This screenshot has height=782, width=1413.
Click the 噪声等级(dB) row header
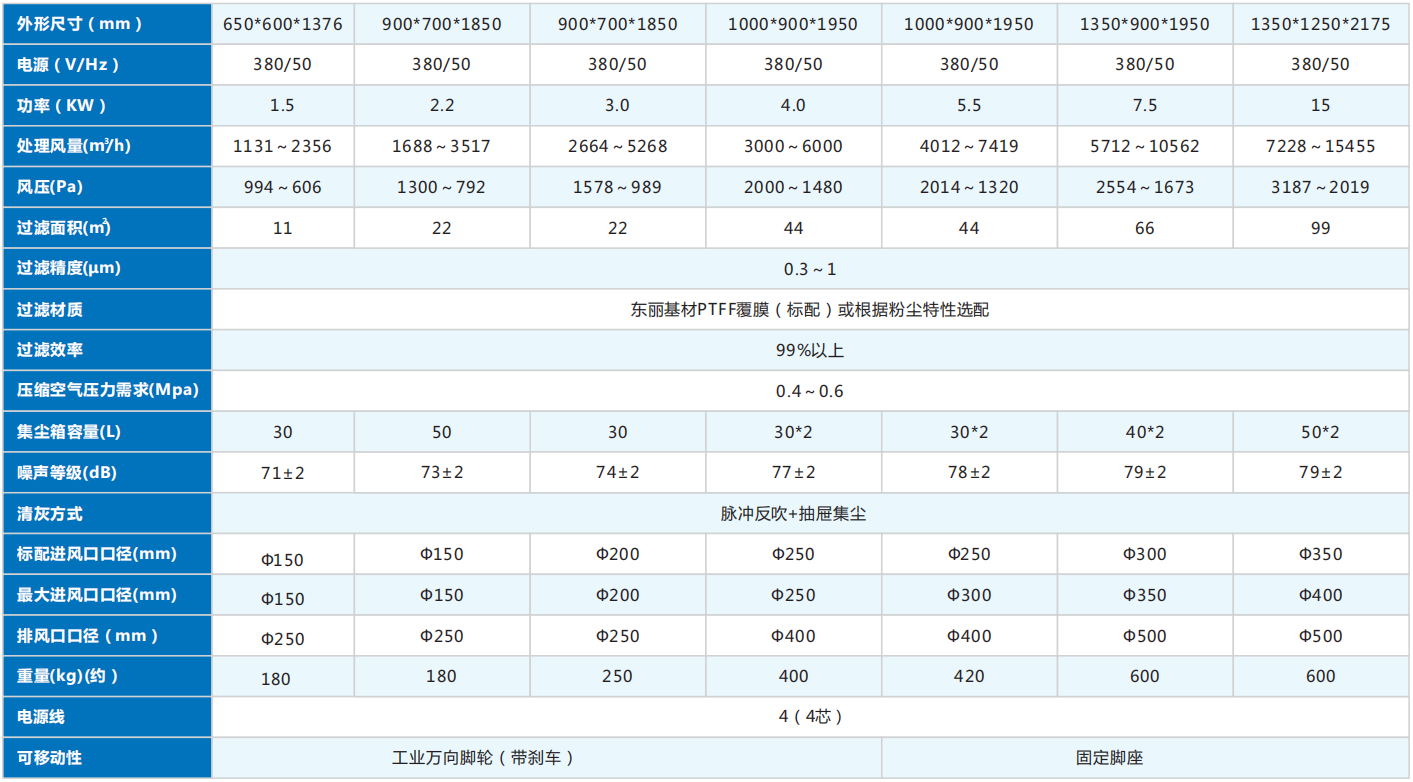coord(106,473)
